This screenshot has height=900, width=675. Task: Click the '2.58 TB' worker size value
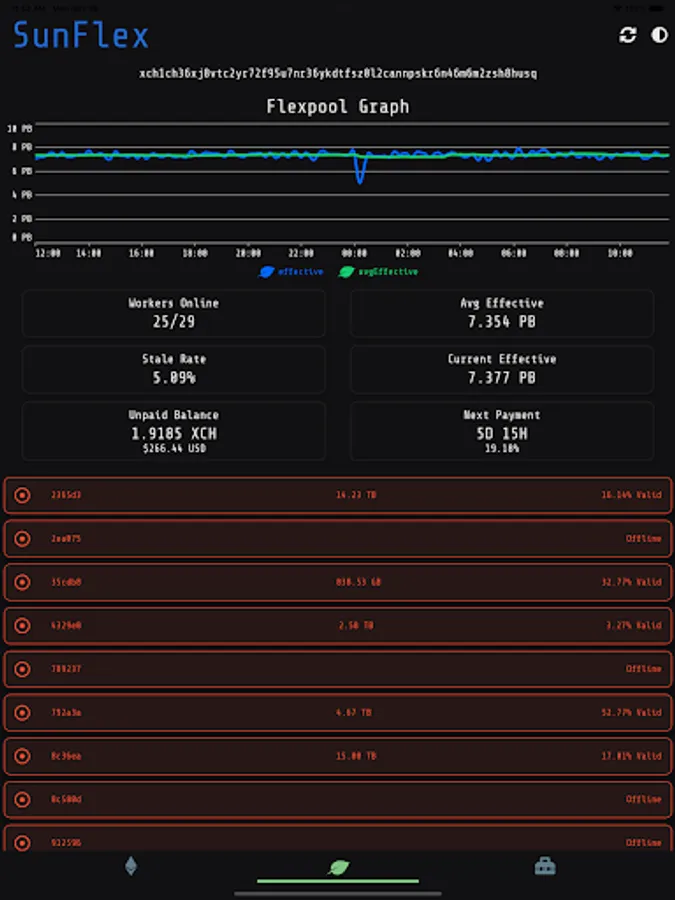pos(356,625)
